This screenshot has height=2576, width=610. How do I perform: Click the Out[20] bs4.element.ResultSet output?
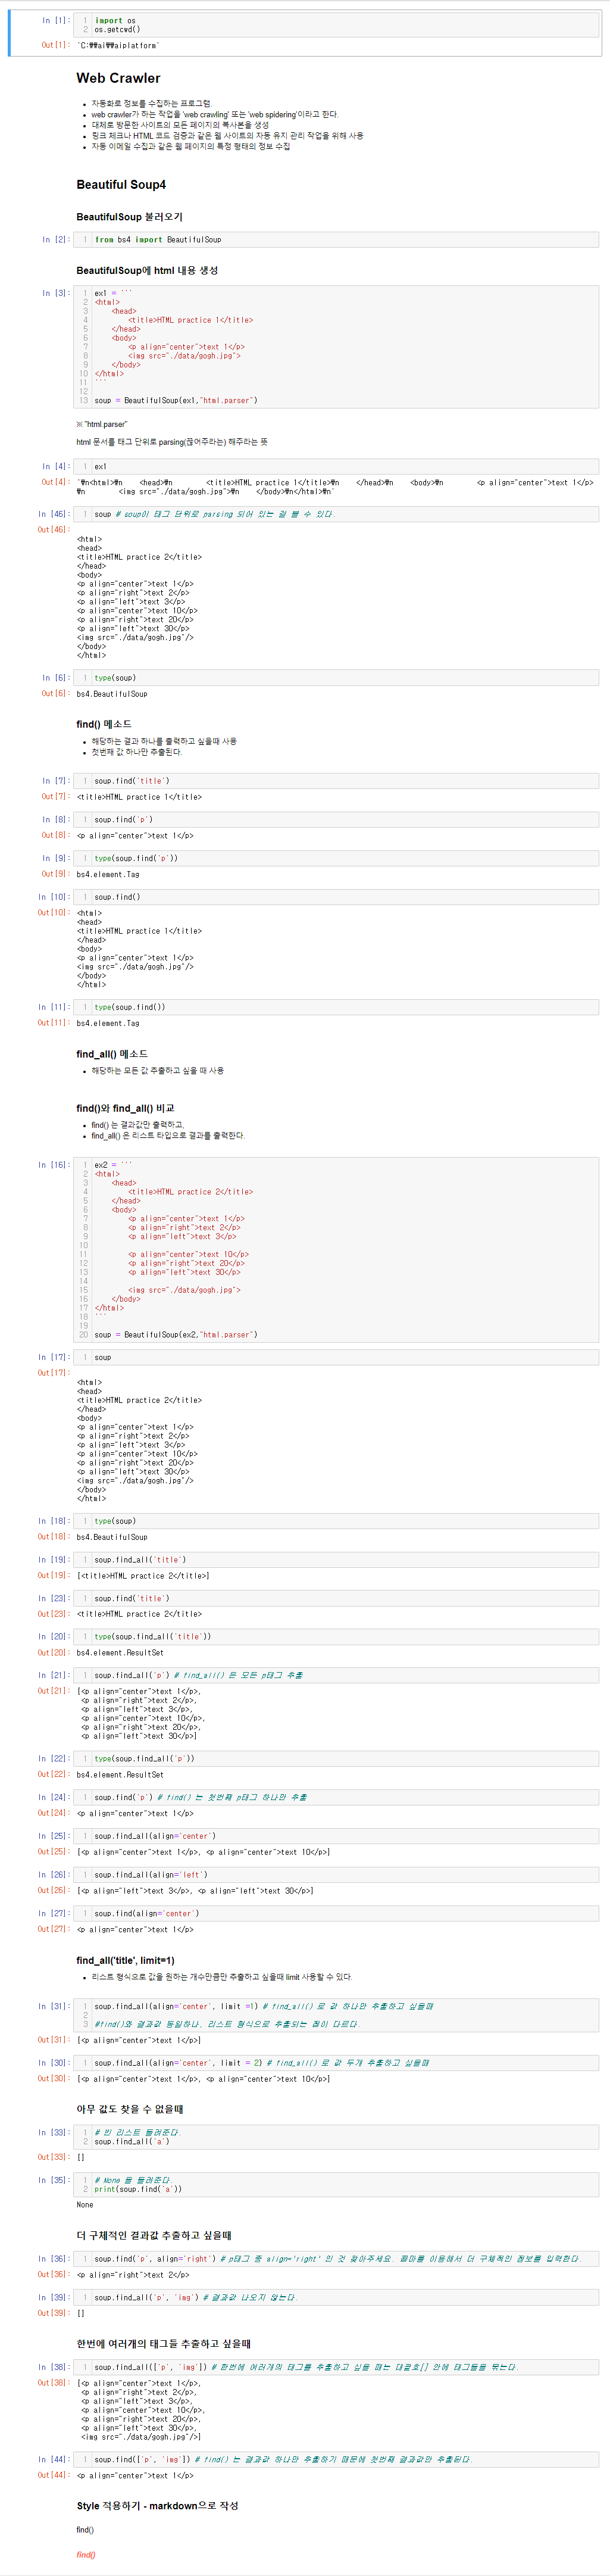tap(120, 1653)
